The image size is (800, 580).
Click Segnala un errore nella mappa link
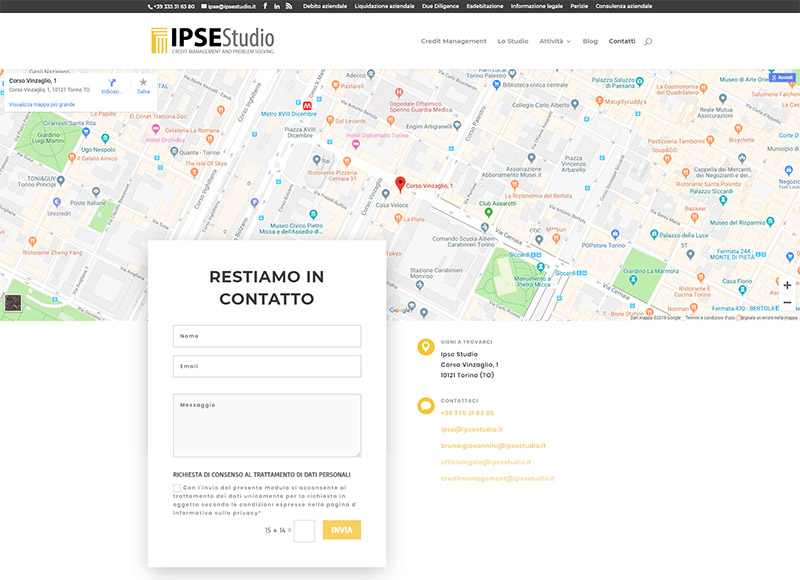tap(769, 318)
